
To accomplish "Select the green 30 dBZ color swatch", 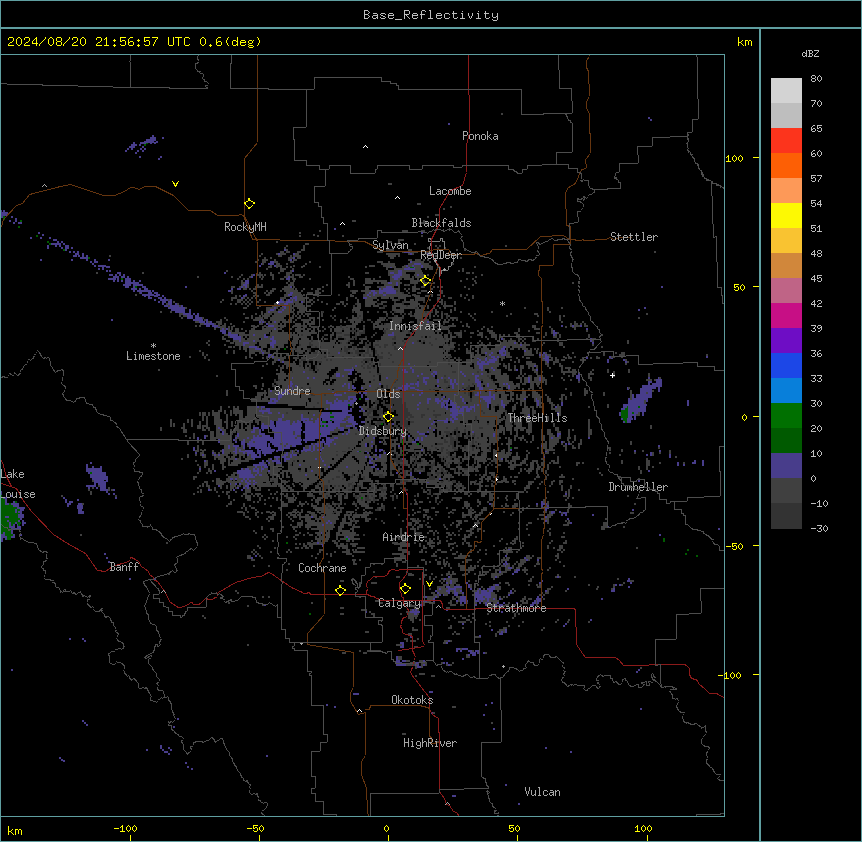I will (786, 416).
